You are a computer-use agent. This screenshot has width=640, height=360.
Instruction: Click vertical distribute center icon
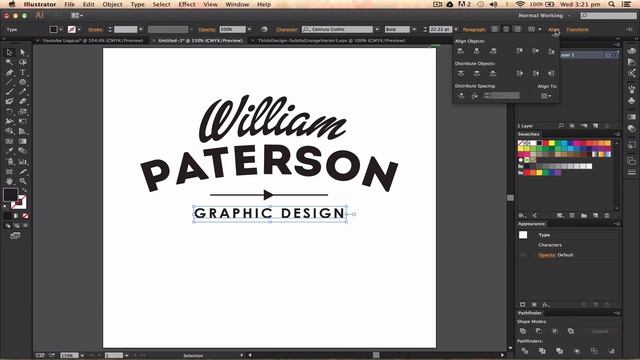476,73
